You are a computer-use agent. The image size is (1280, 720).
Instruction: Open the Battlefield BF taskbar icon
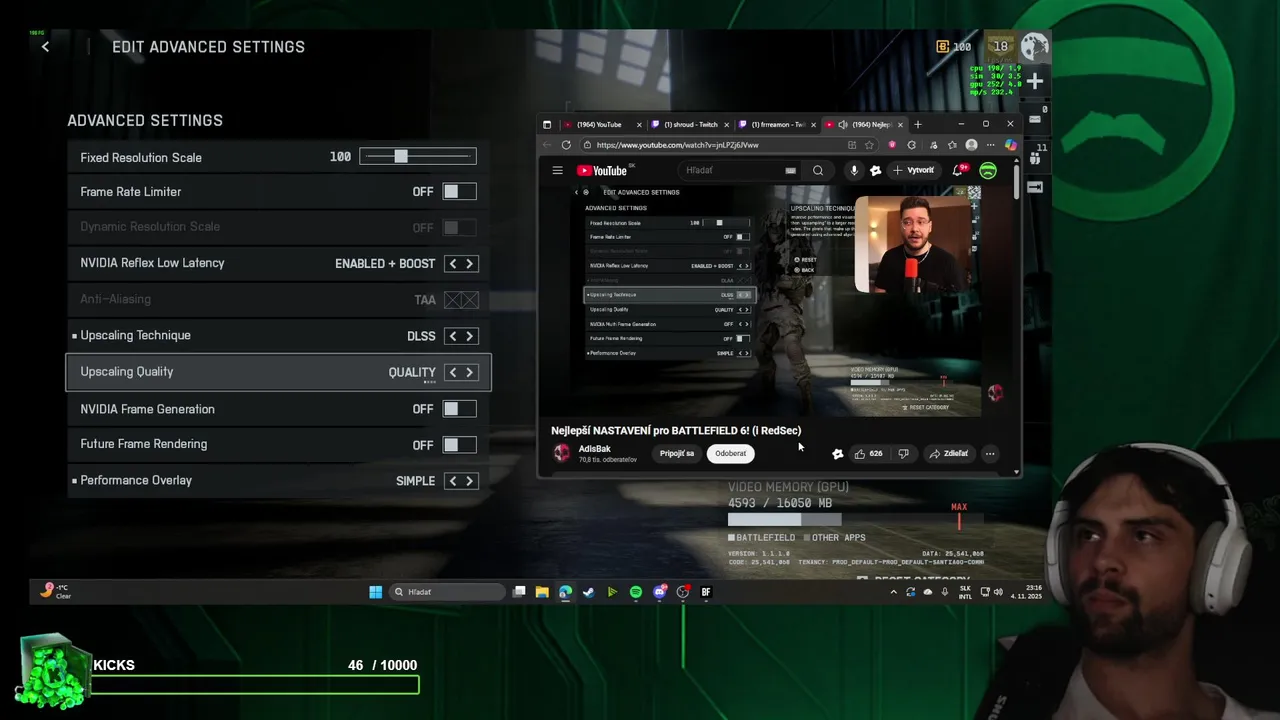[x=706, y=592]
